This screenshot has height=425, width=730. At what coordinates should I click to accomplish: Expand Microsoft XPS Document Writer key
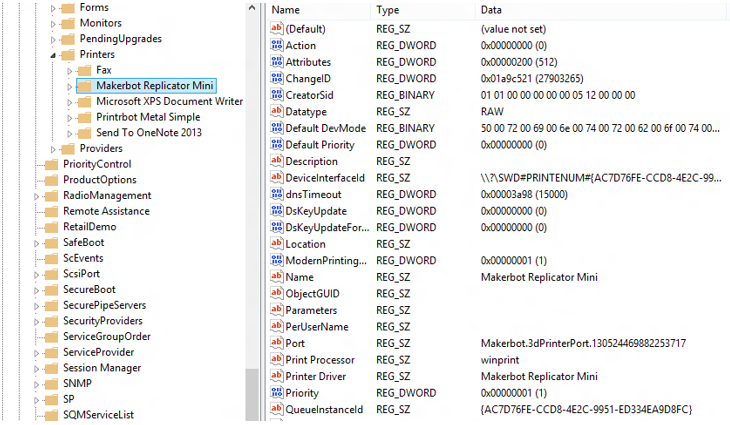(69, 102)
